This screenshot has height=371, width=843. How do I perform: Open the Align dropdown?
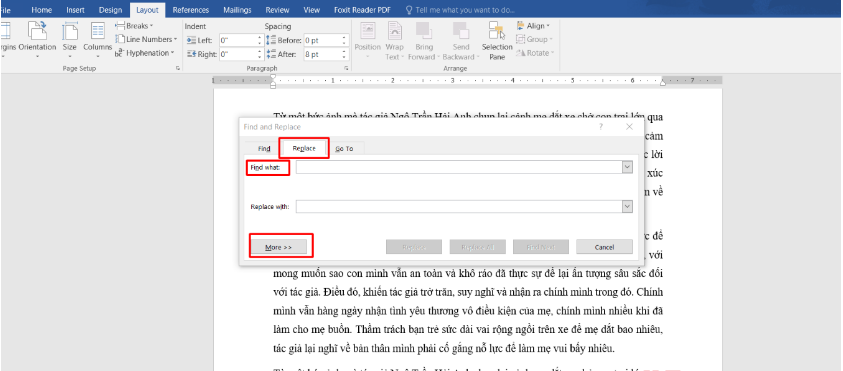[533, 25]
